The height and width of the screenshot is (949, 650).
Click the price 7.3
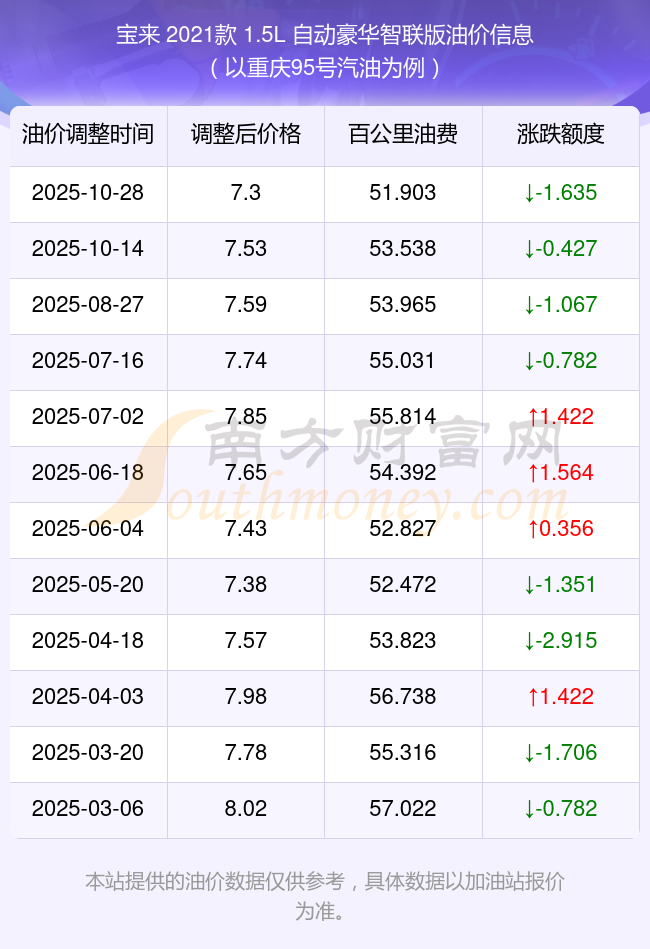[246, 193]
